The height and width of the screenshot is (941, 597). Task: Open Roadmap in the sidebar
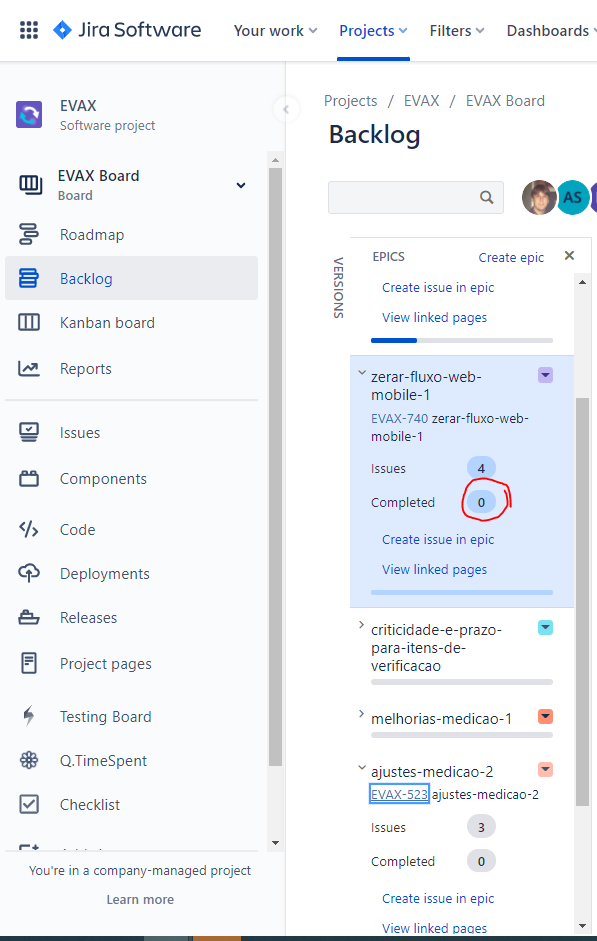[92, 235]
